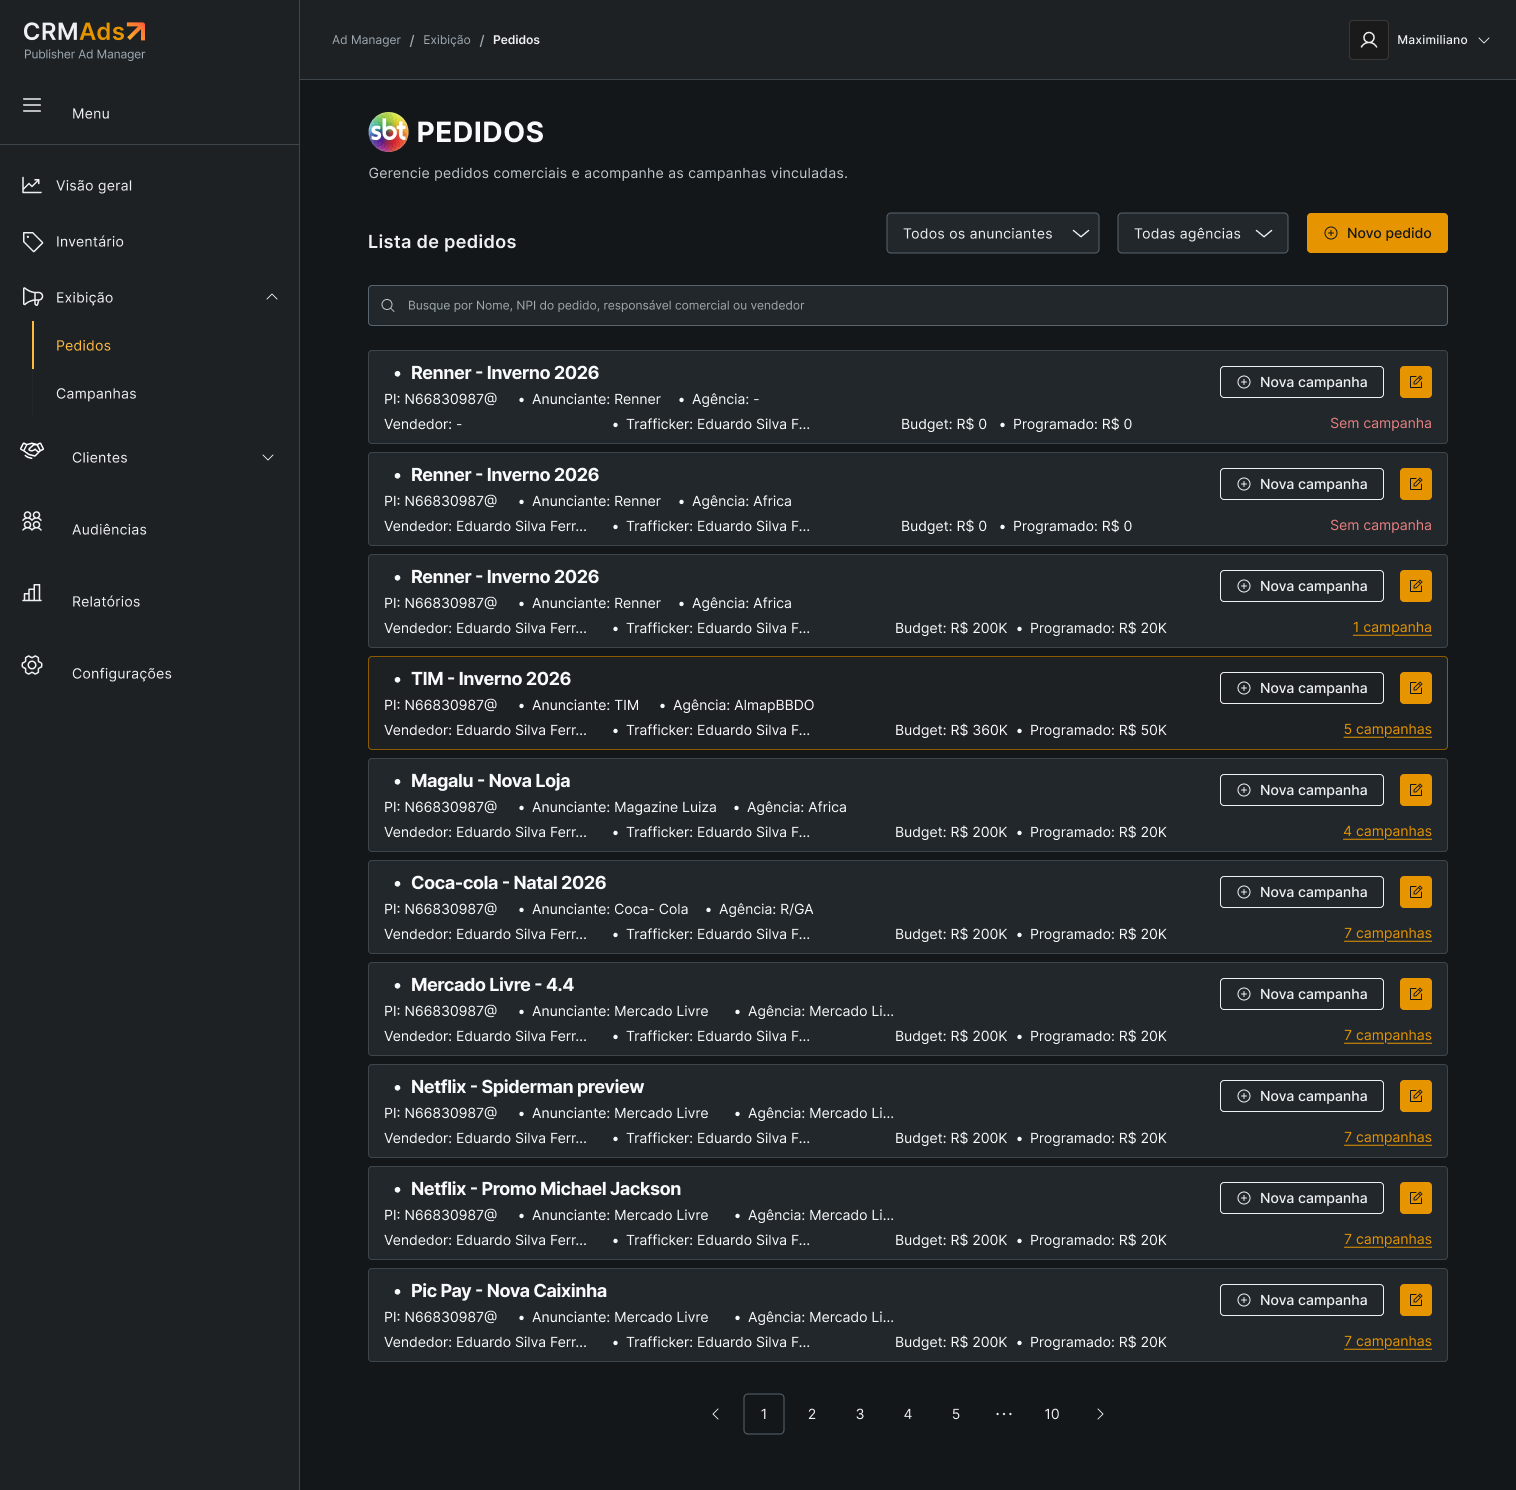Viewport: 1516px width, 1490px height.
Task: Click the user avatar icon
Action: tap(1369, 40)
